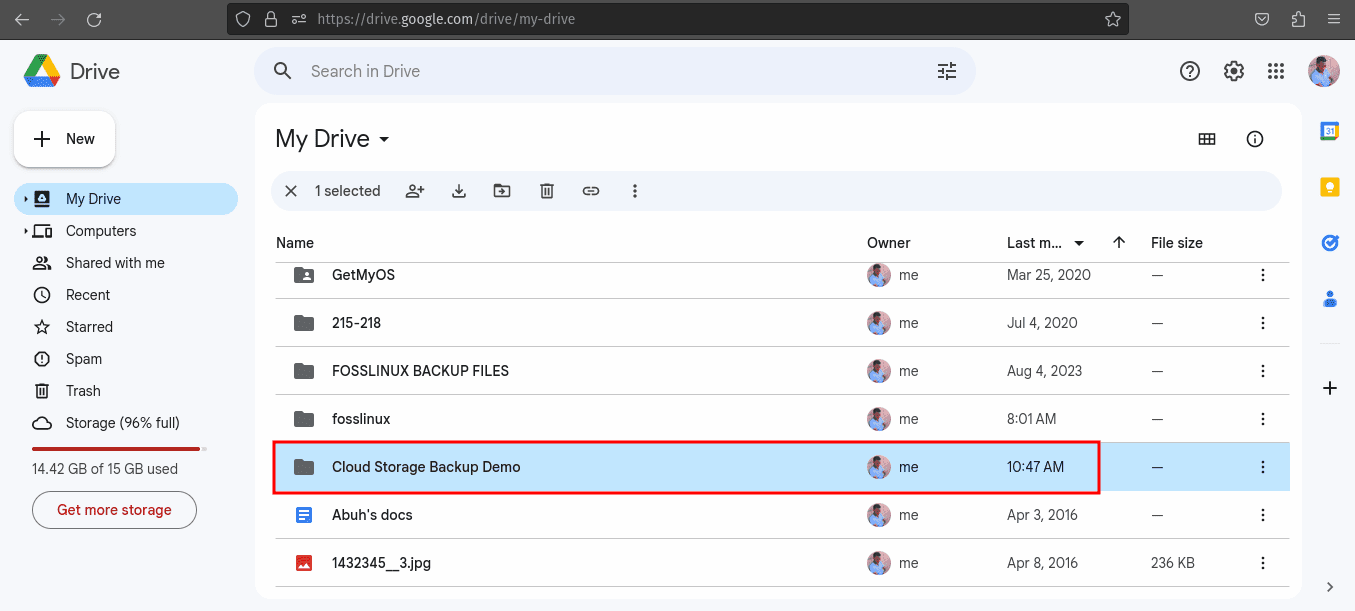Move selected item to another folder
Screen dimensions: 1355x611
[502, 191]
